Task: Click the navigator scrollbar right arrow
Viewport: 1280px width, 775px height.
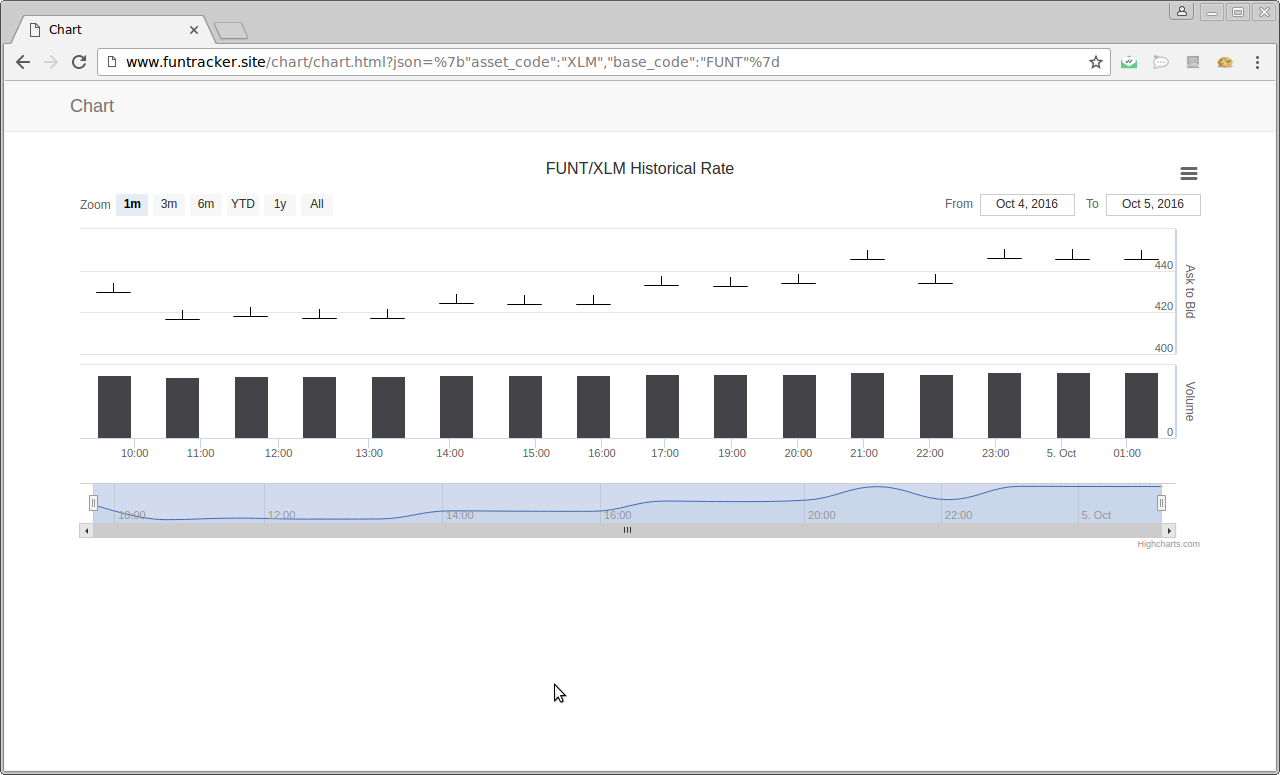Action: (x=1169, y=531)
